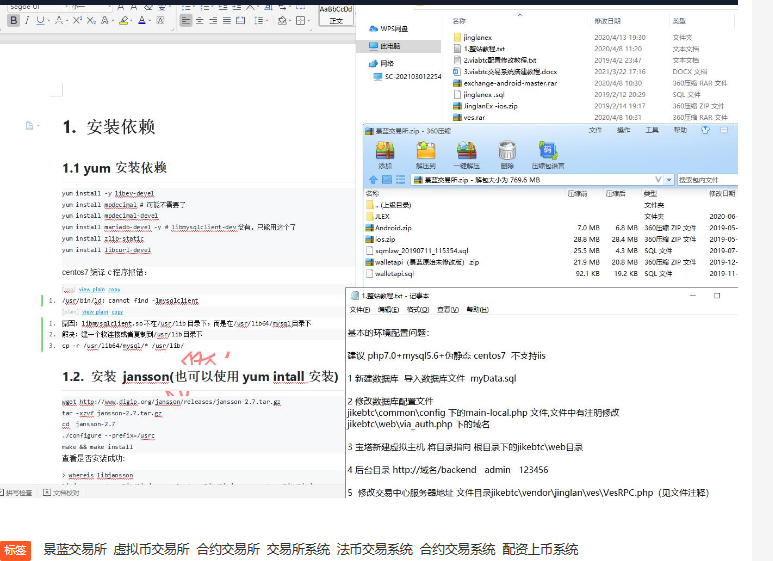The image size is (773, 561).
Task: Open 格式(O) menu in Notepad
Action: point(418,310)
